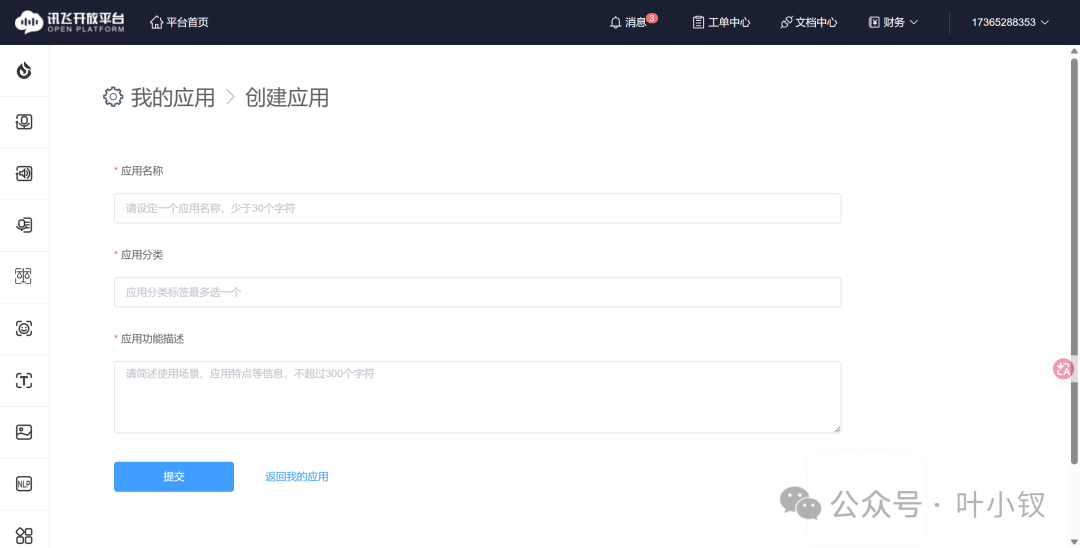Screen dimensions: 1080x548
Task: Click the 提交 button
Action: (174, 476)
